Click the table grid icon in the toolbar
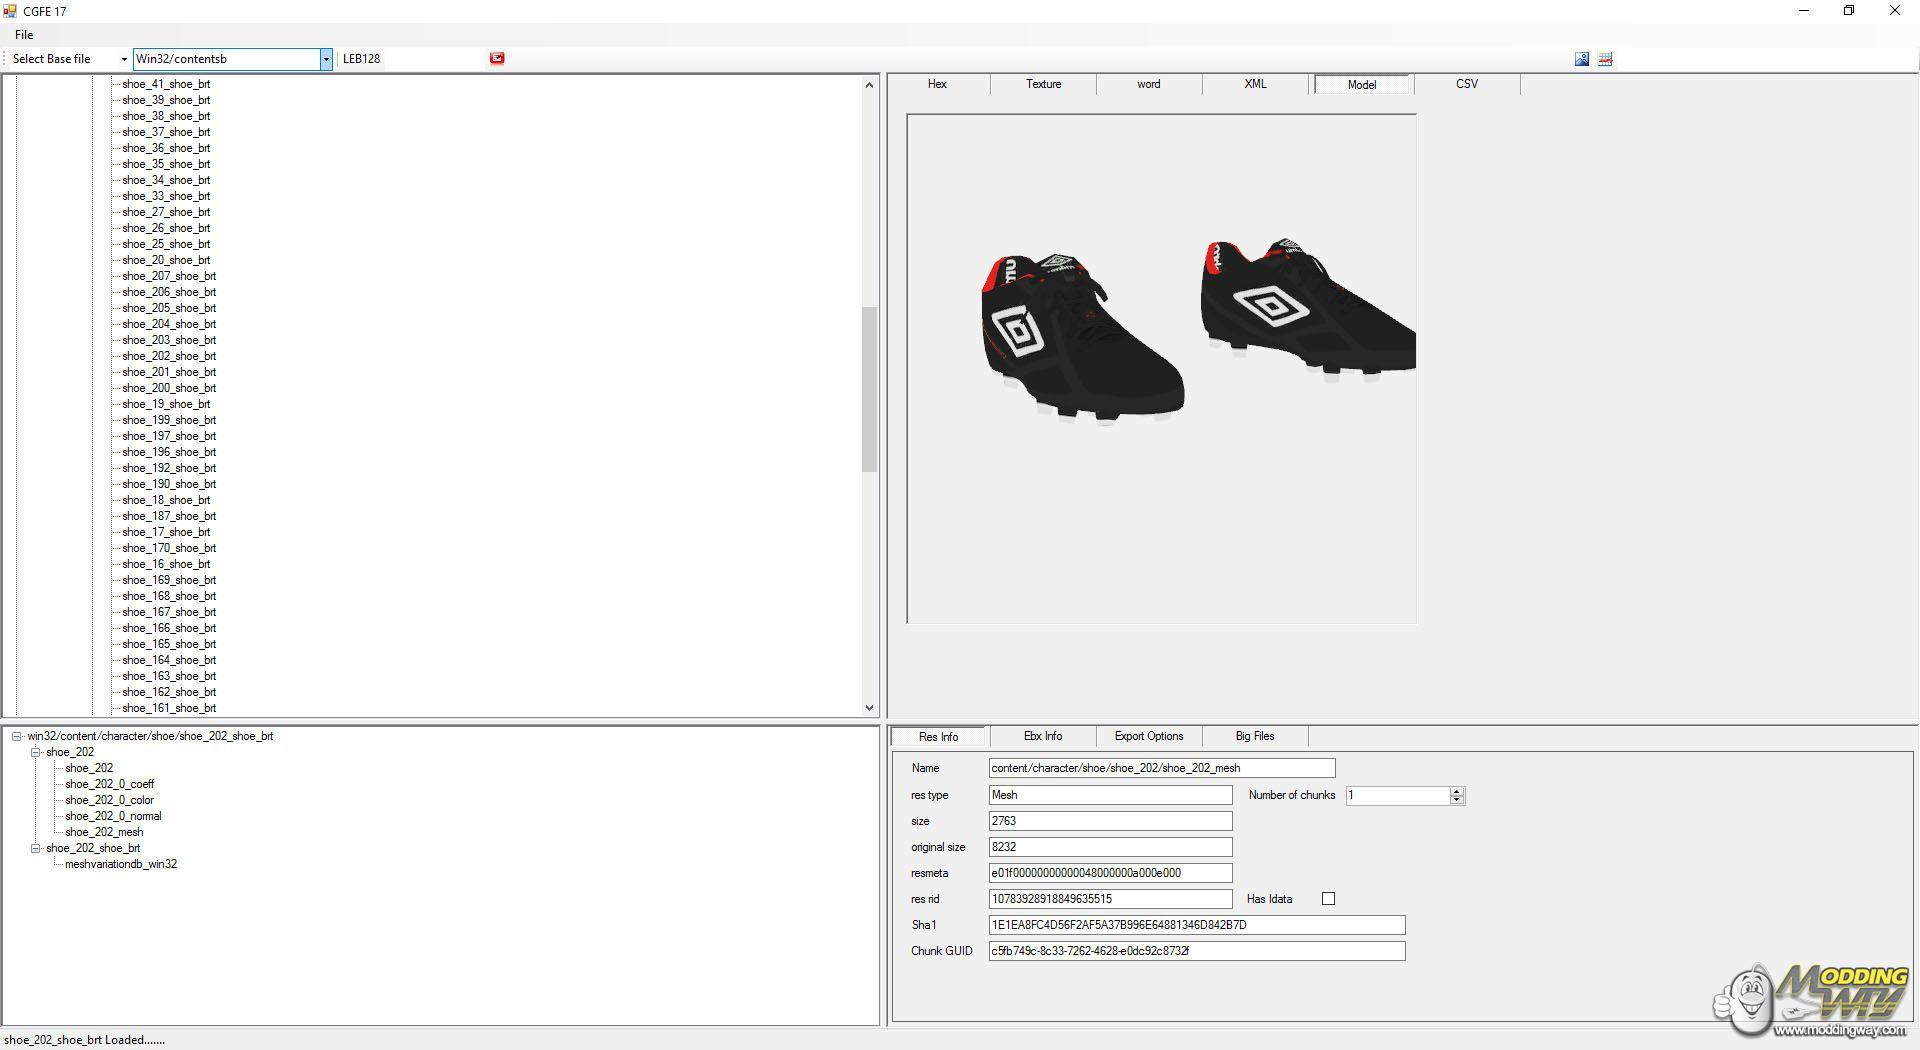1920x1050 pixels. [x=1605, y=59]
